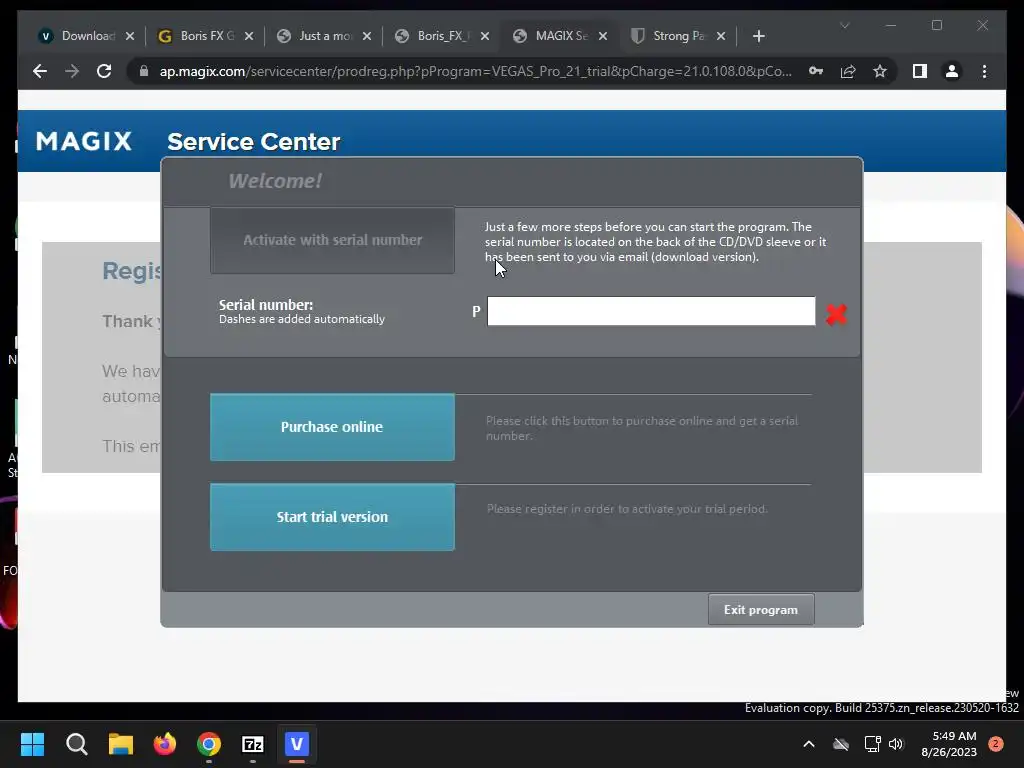1024x768 pixels.
Task: Click the ap.magix.com address bar
Action: point(475,71)
